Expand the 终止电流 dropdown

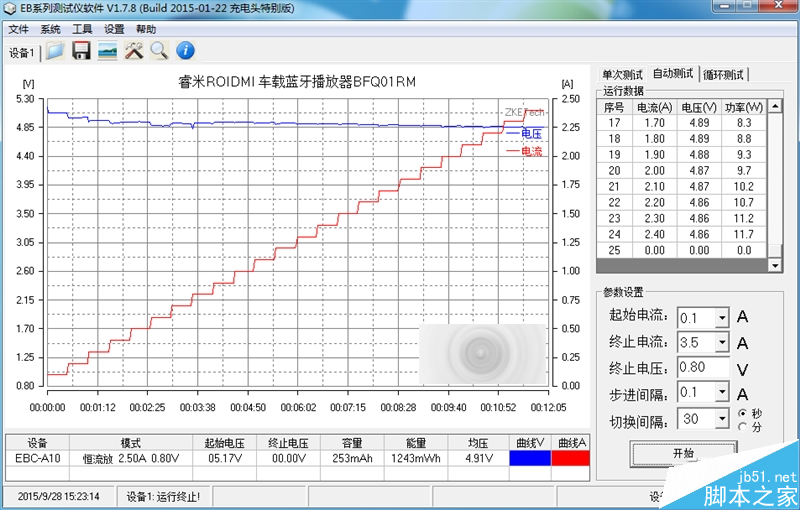click(x=721, y=342)
